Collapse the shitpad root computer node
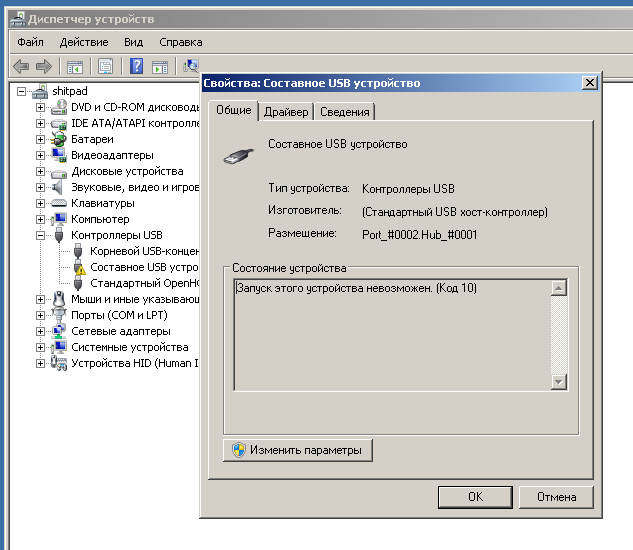633x550 pixels. point(23,91)
